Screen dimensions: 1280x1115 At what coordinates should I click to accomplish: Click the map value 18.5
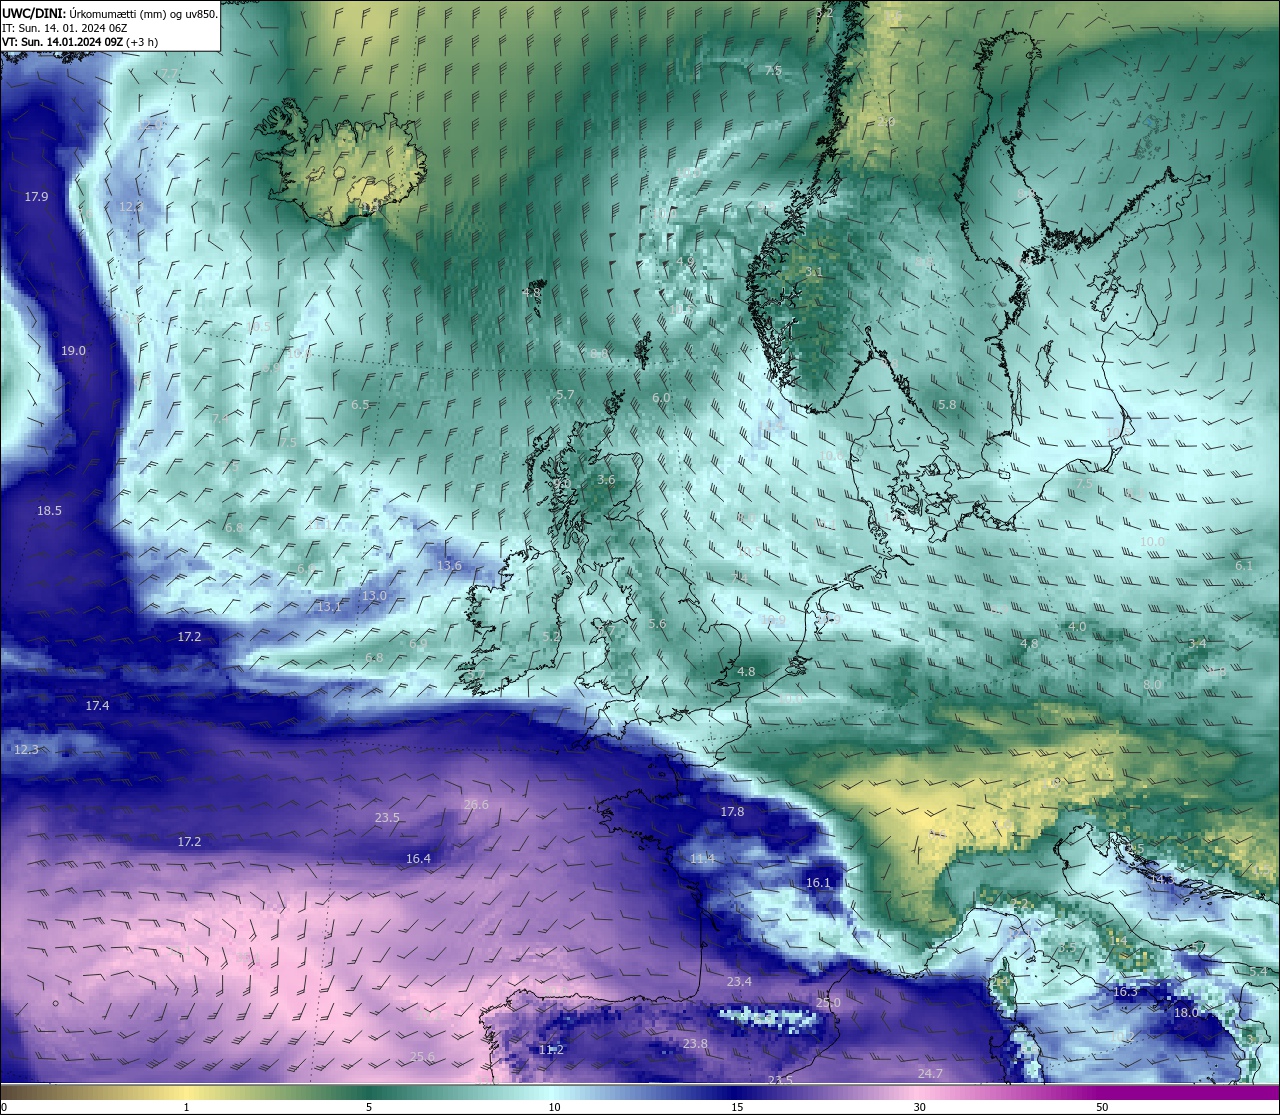click(x=49, y=511)
